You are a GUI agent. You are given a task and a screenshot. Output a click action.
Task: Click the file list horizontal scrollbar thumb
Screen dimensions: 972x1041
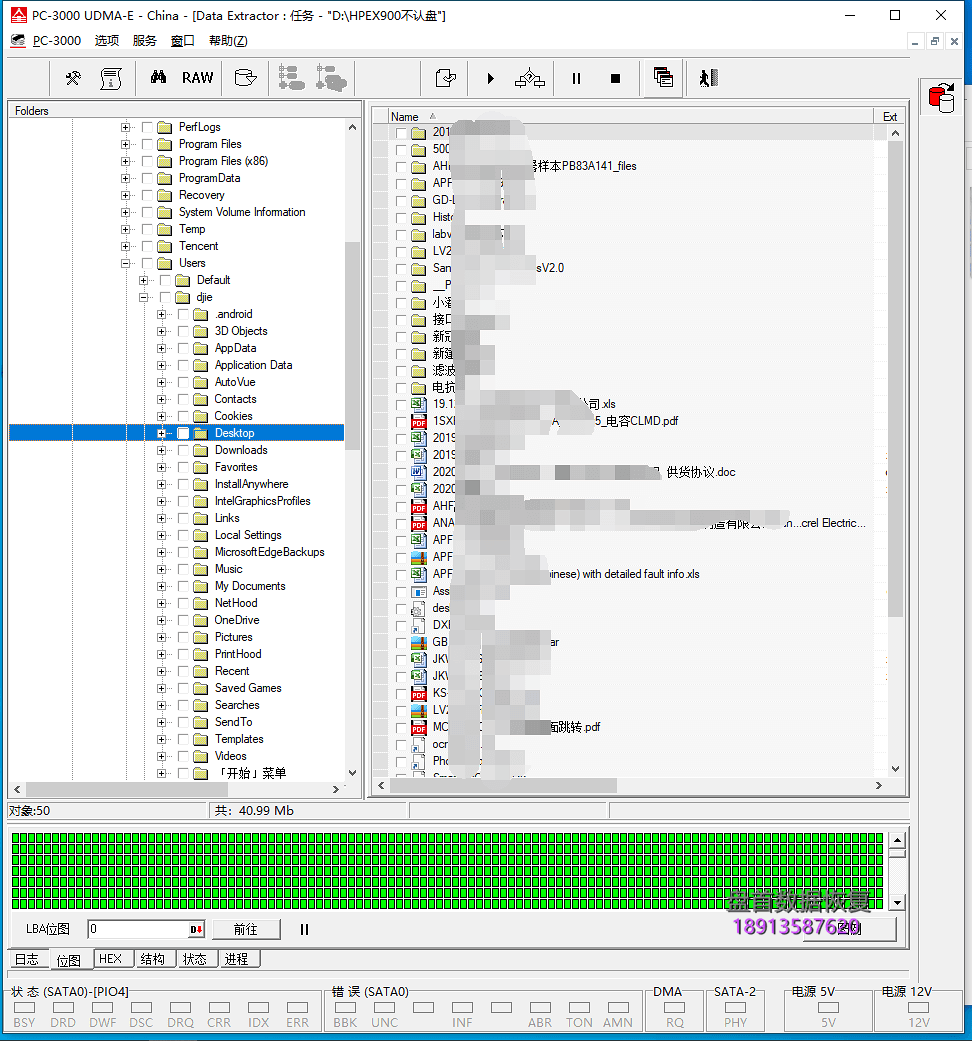[503, 785]
